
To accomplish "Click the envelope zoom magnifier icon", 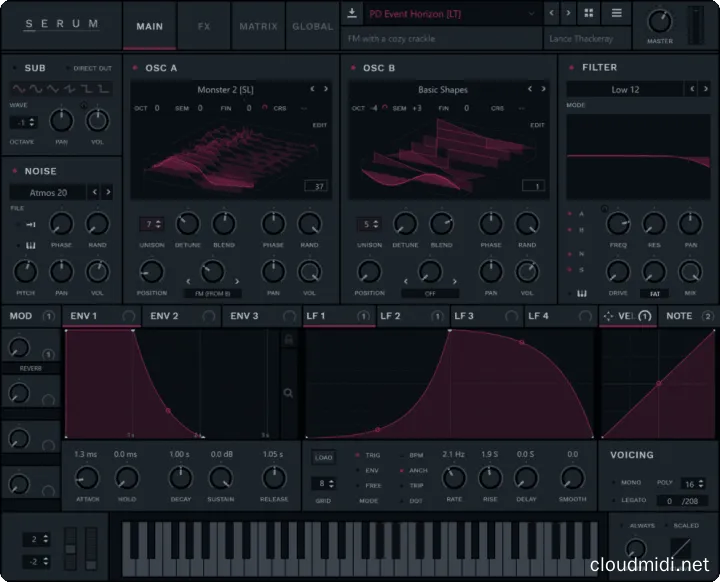I will tap(288, 393).
